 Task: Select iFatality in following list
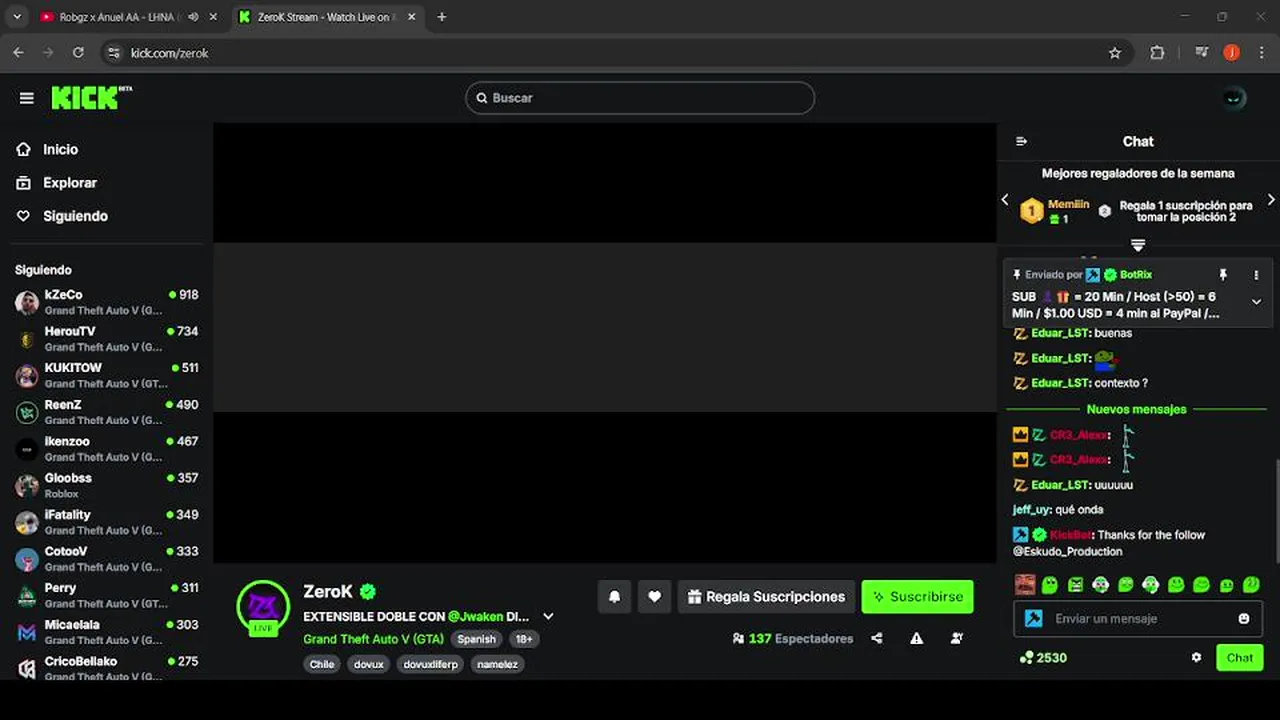pos(106,522)
